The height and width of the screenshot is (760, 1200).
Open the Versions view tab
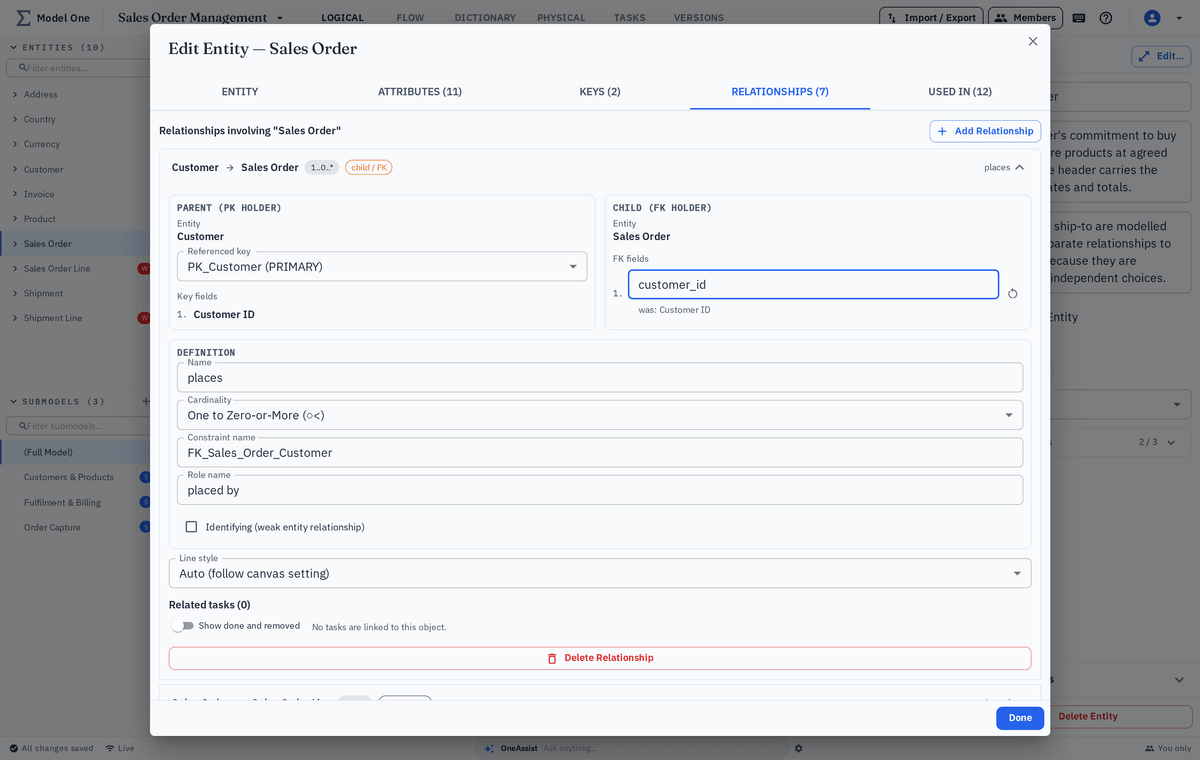[x=699, y=18]
